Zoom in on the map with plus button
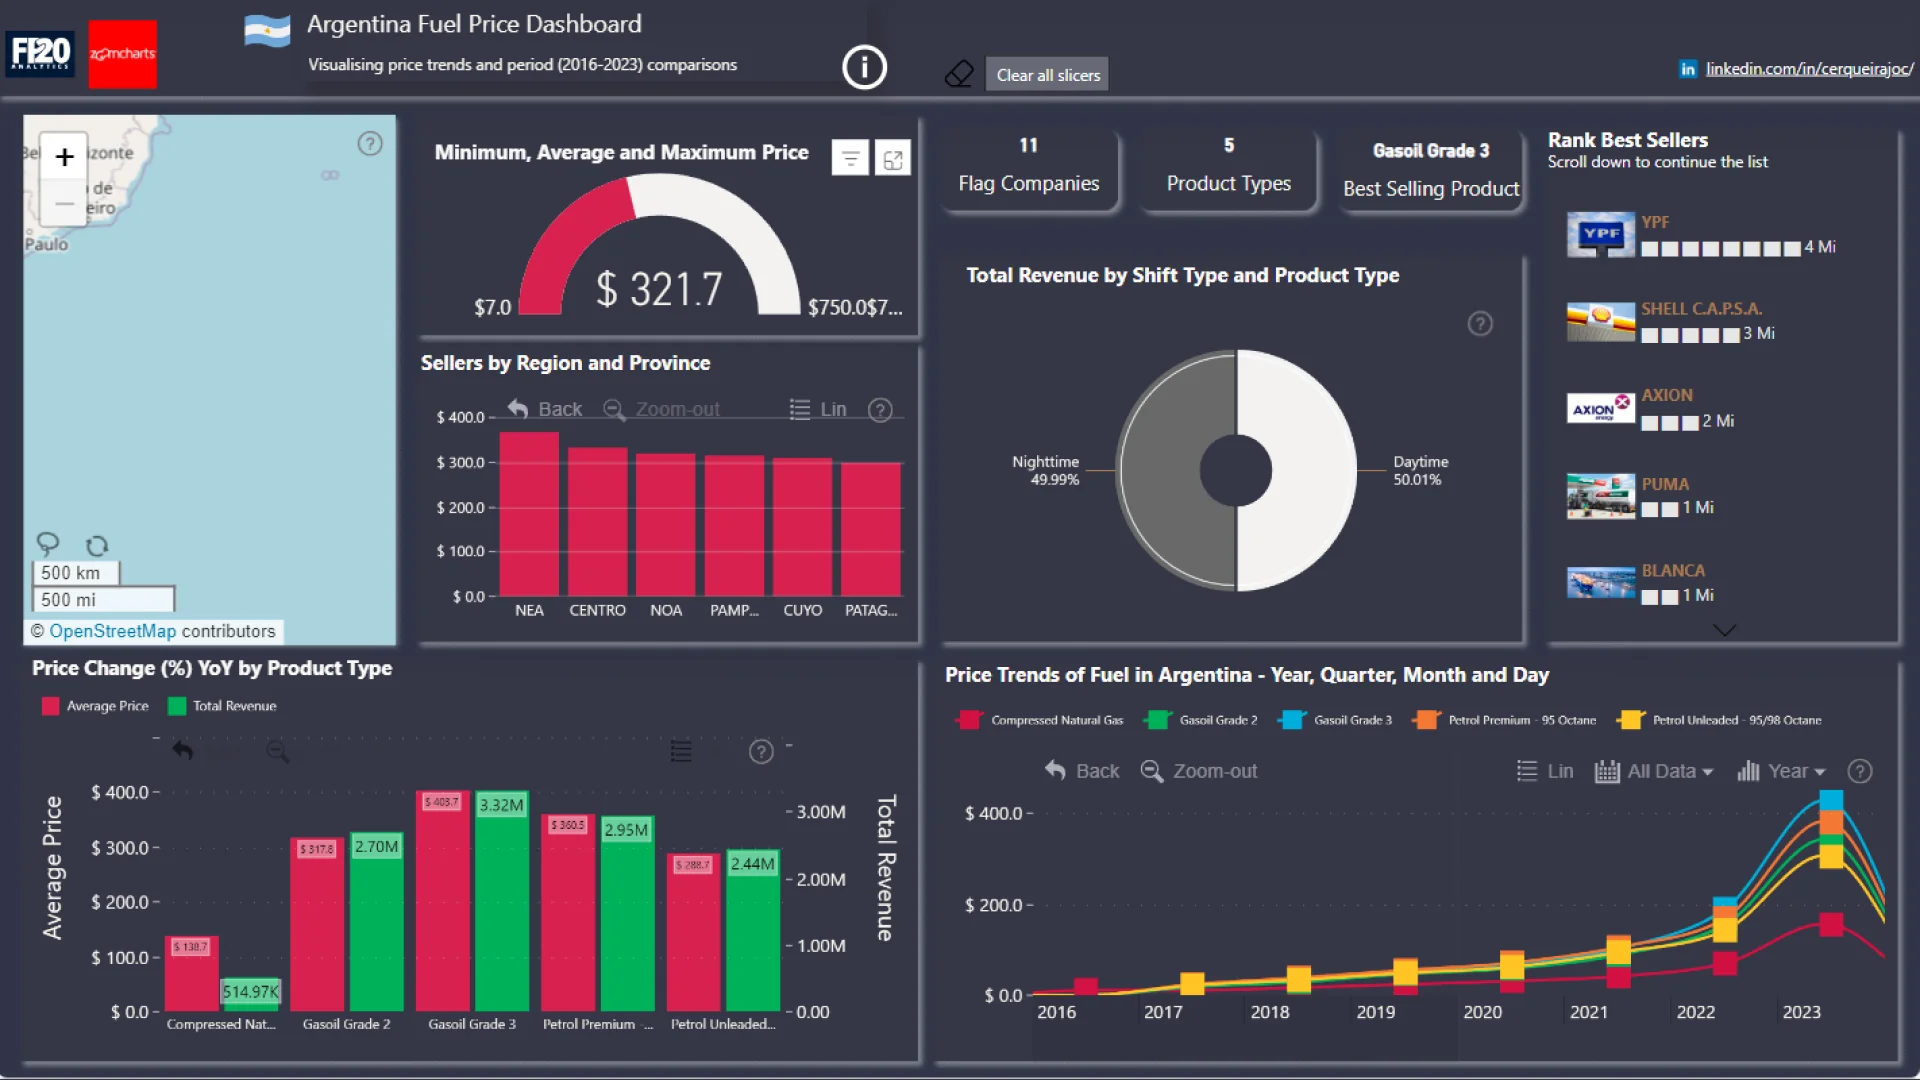1920x1080 pixels. pyautogui.click(x=65, y=157)
